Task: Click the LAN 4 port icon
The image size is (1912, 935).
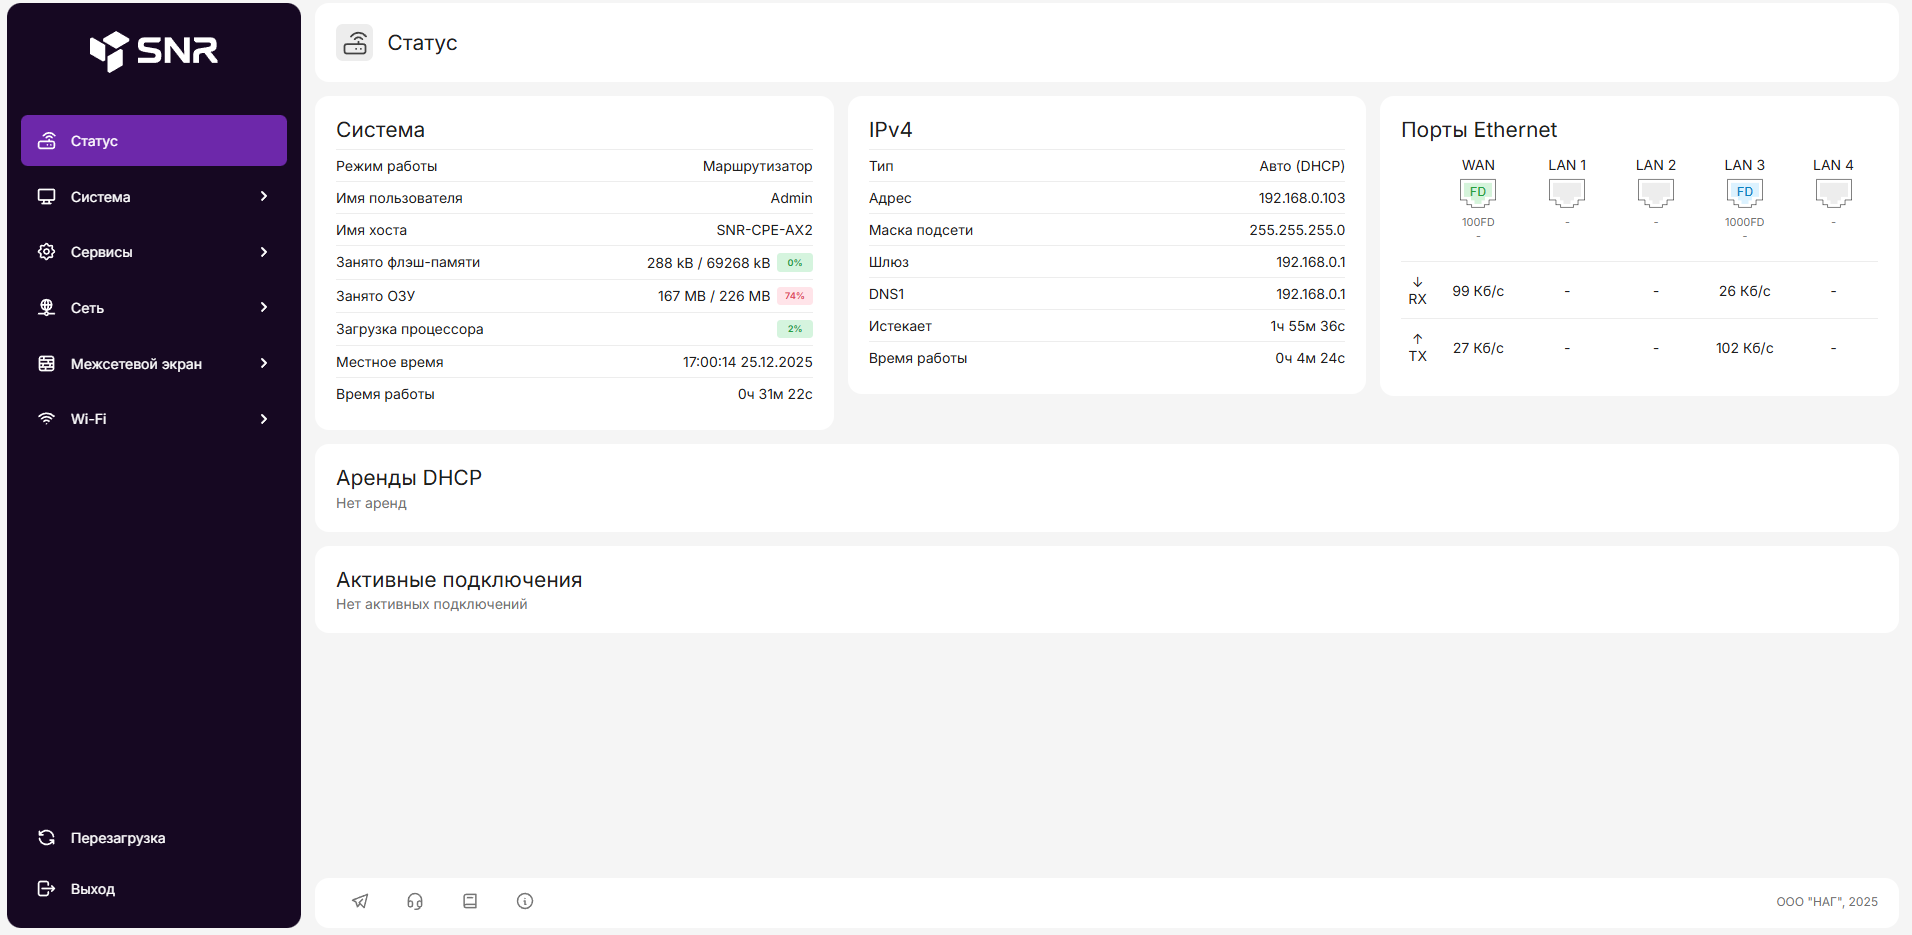Action: point(1832,192)
